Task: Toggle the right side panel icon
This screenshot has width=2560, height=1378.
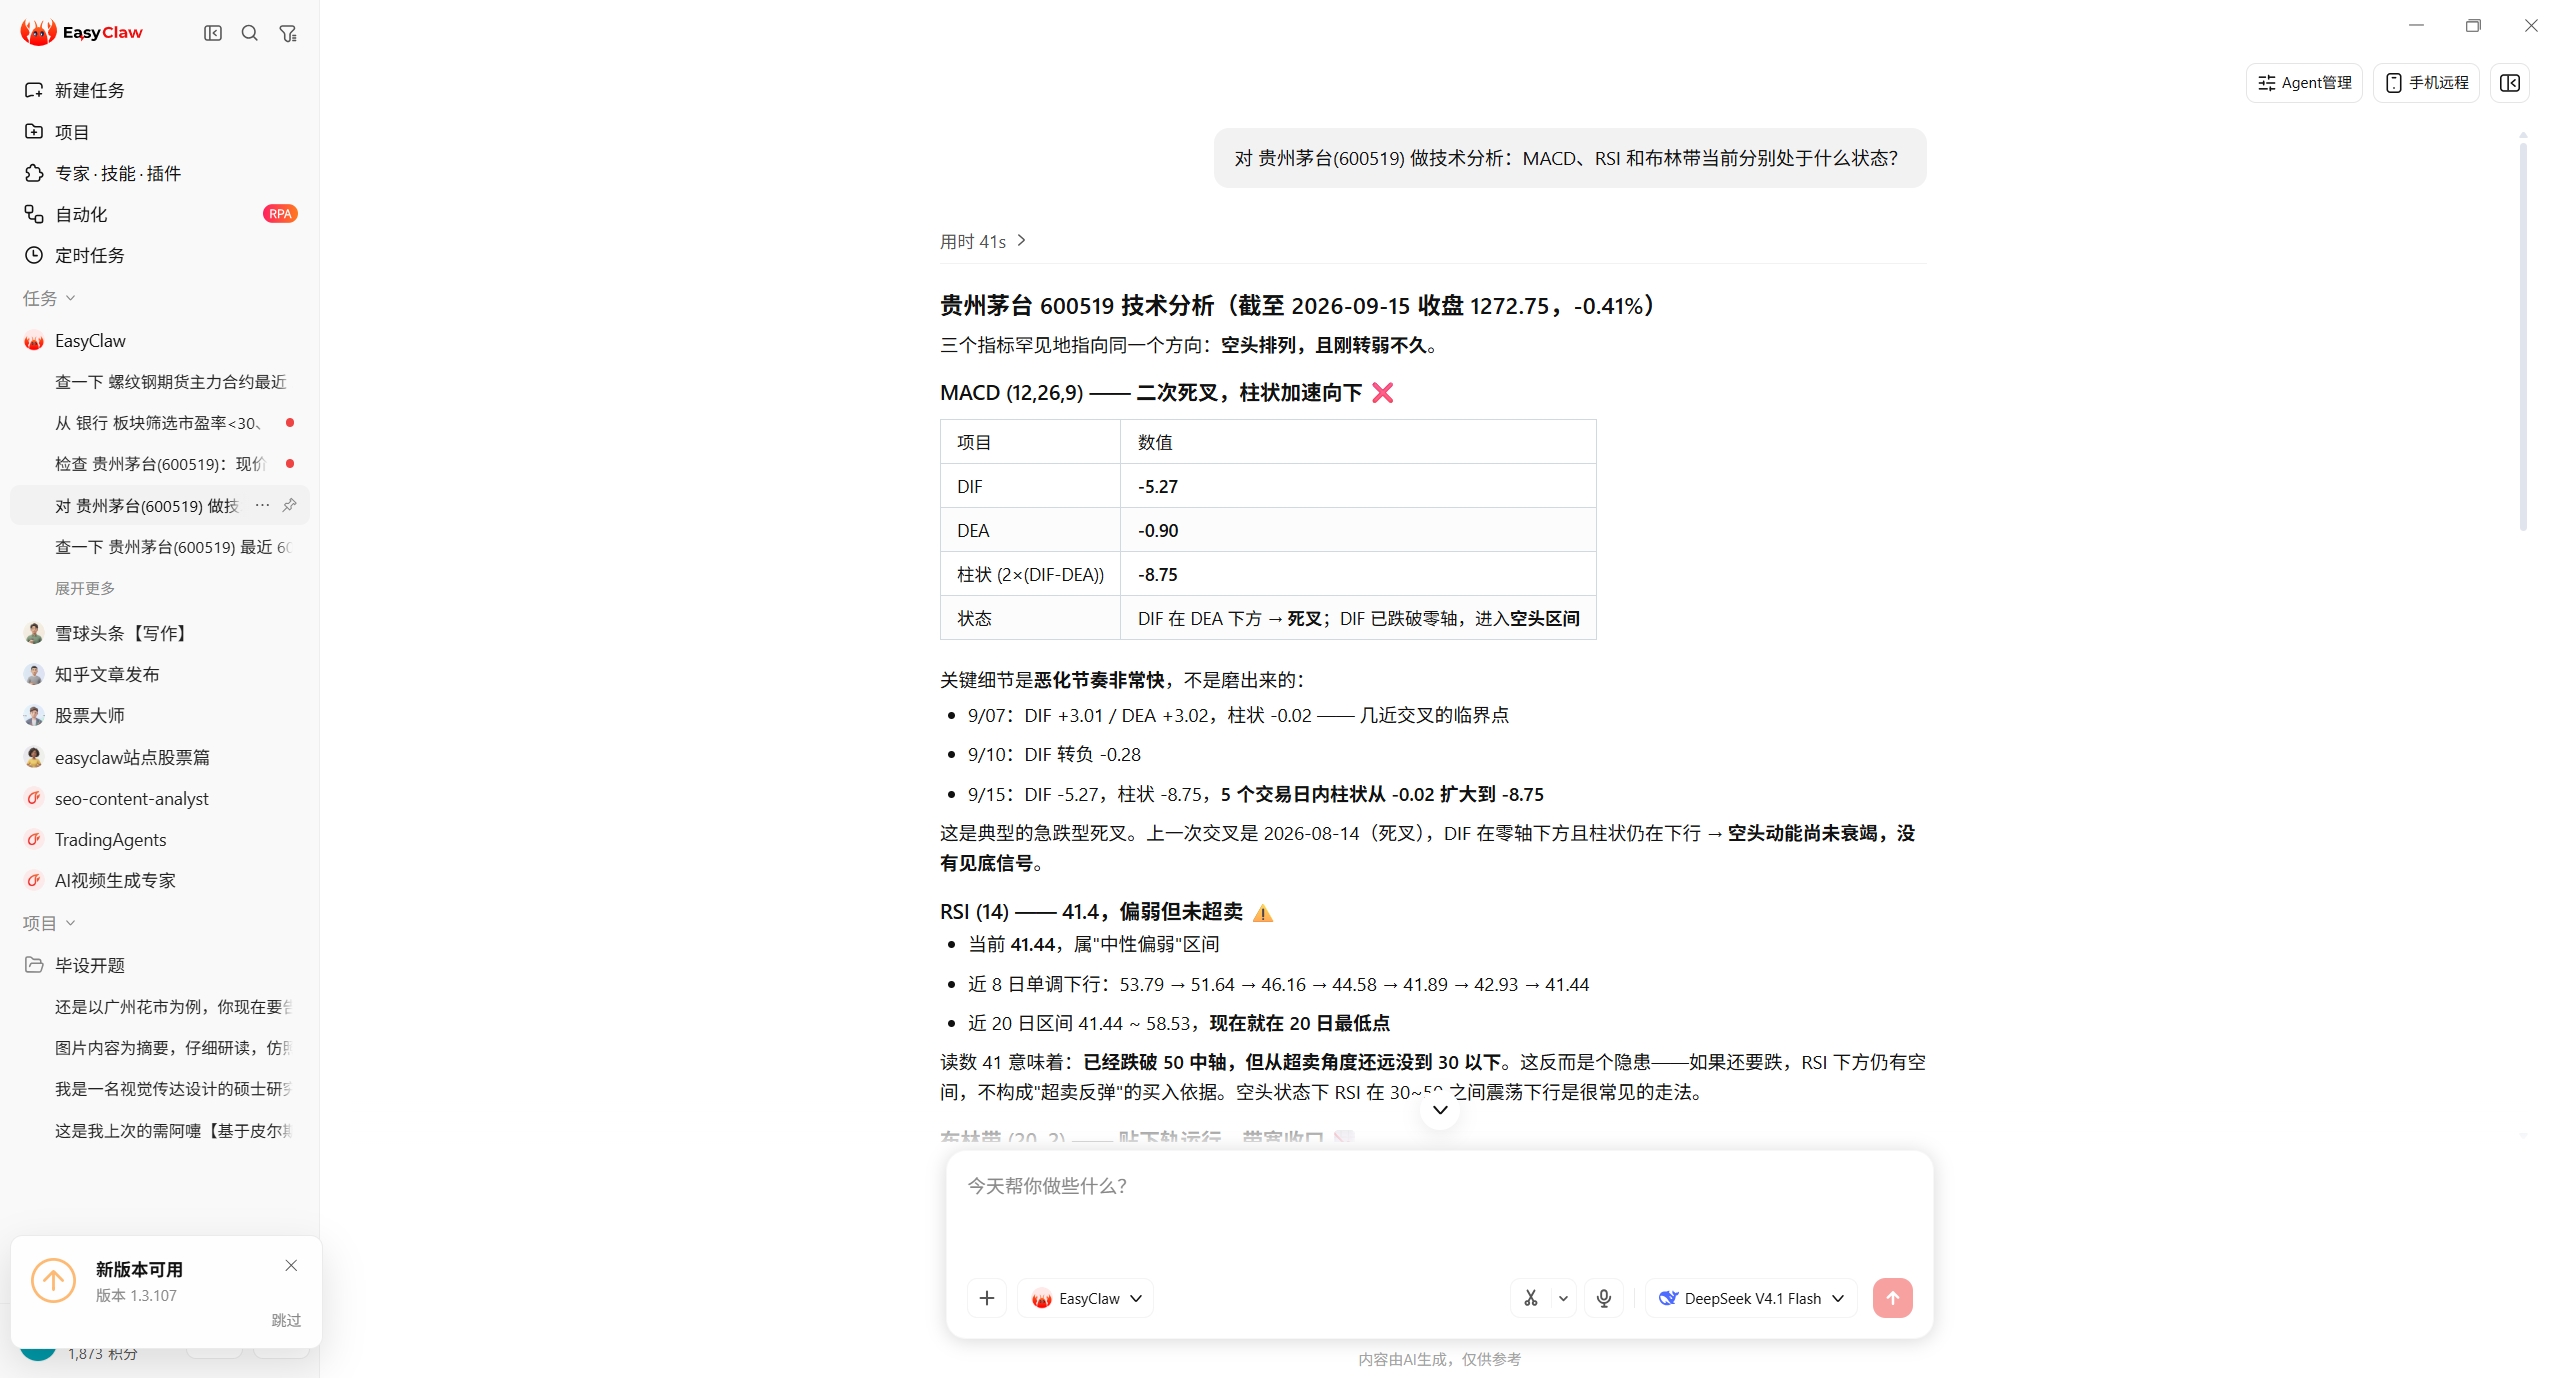Action: pos(2510,82)
